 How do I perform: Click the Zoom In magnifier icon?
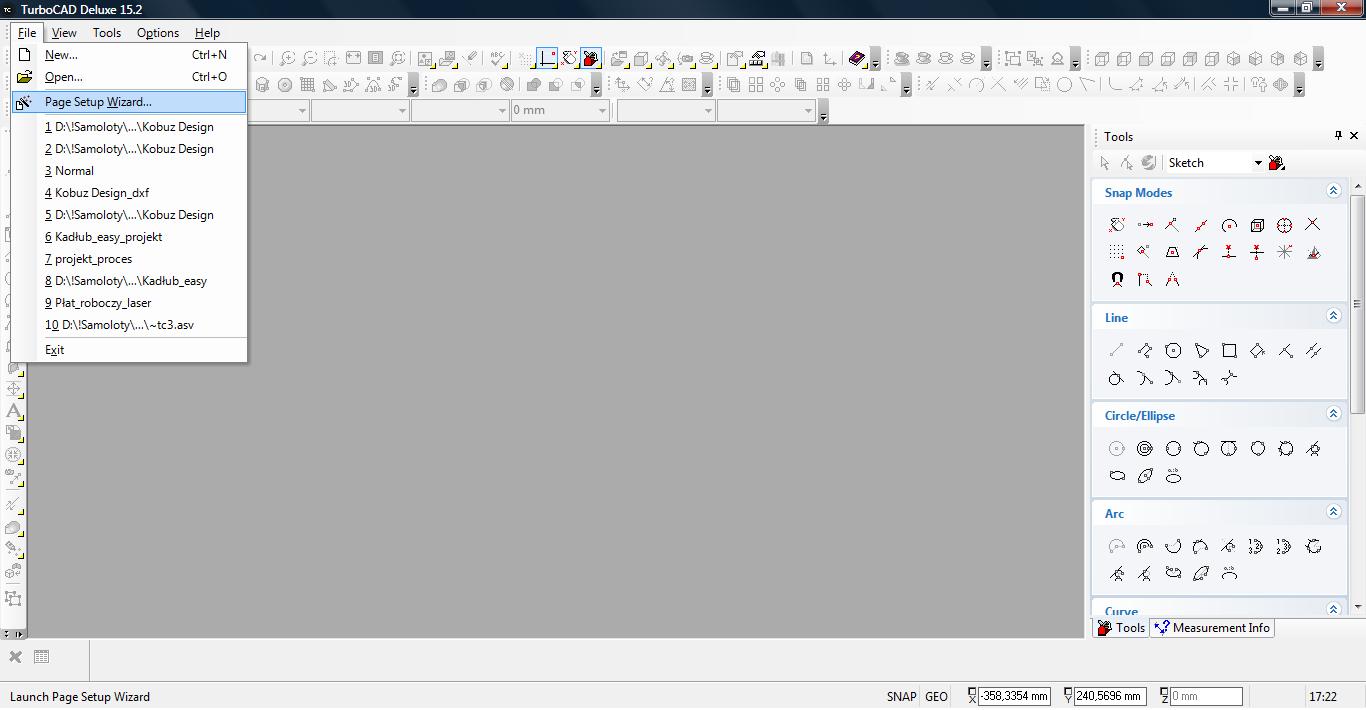pyautogui.click(x=287, y=59)
